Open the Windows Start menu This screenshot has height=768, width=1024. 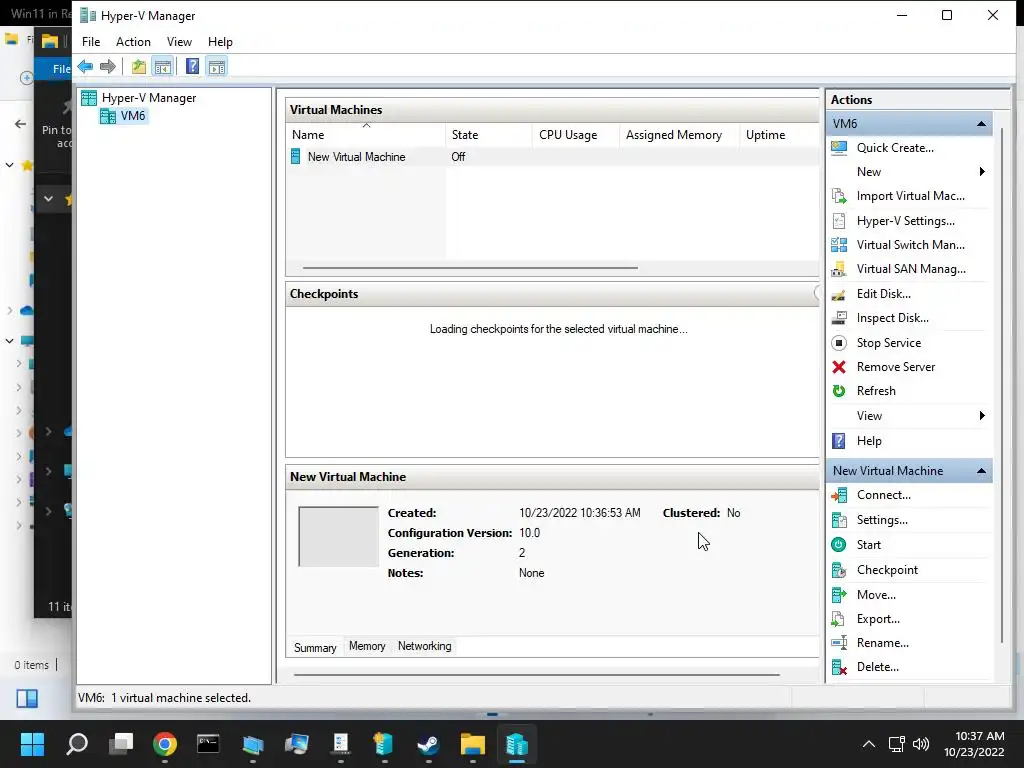point(32,744)
